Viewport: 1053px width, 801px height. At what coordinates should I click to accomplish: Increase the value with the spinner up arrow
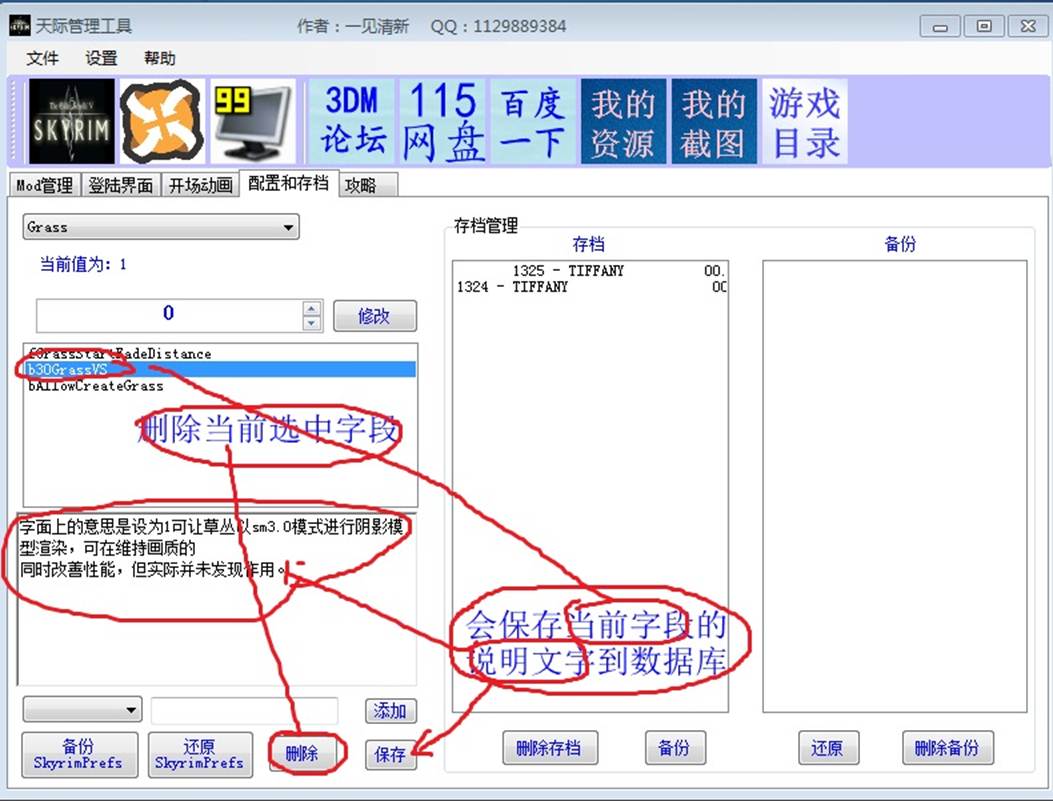coord(312,309)
